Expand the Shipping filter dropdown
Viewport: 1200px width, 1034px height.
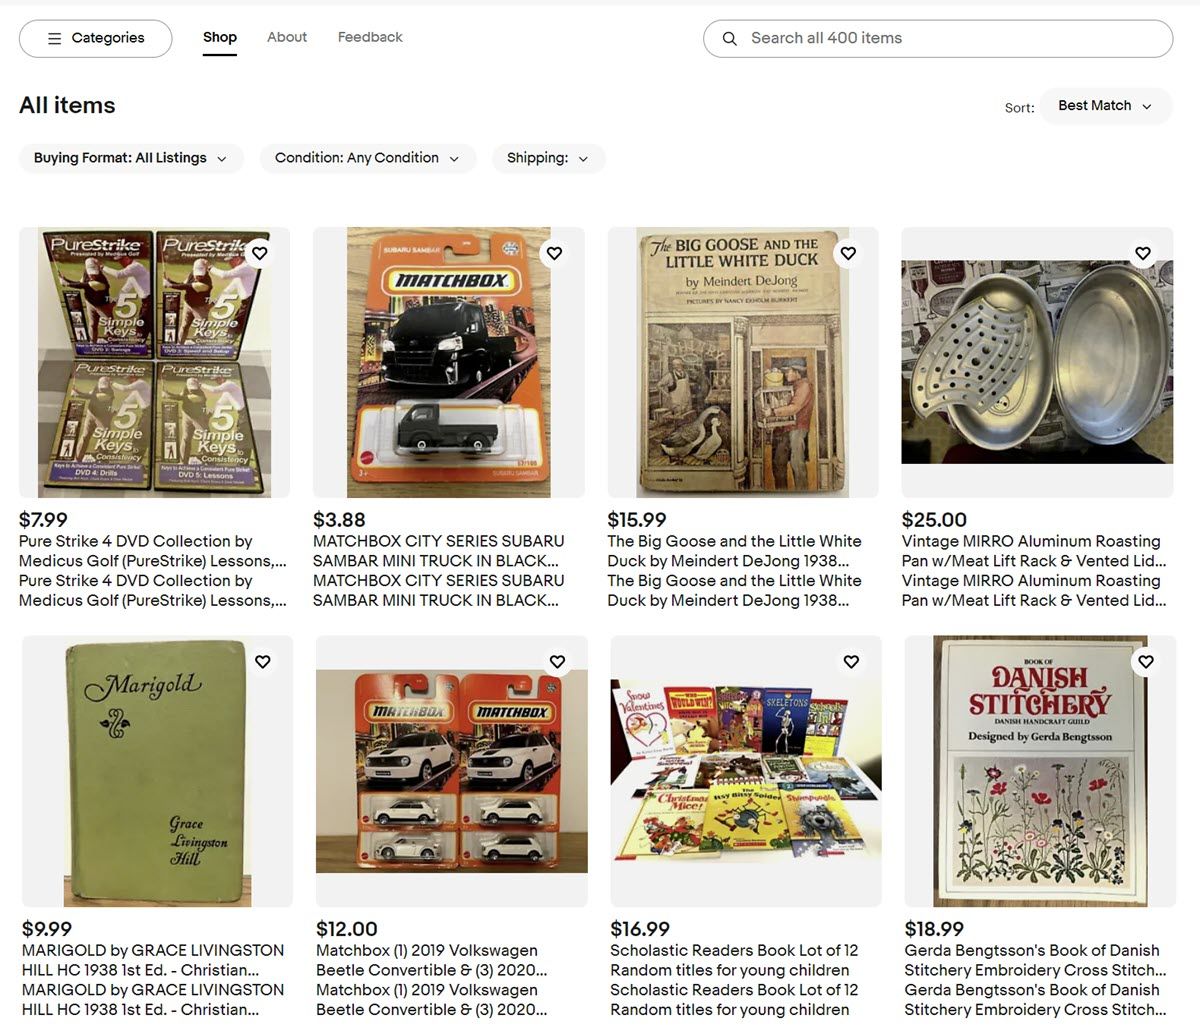coord(548,158)
